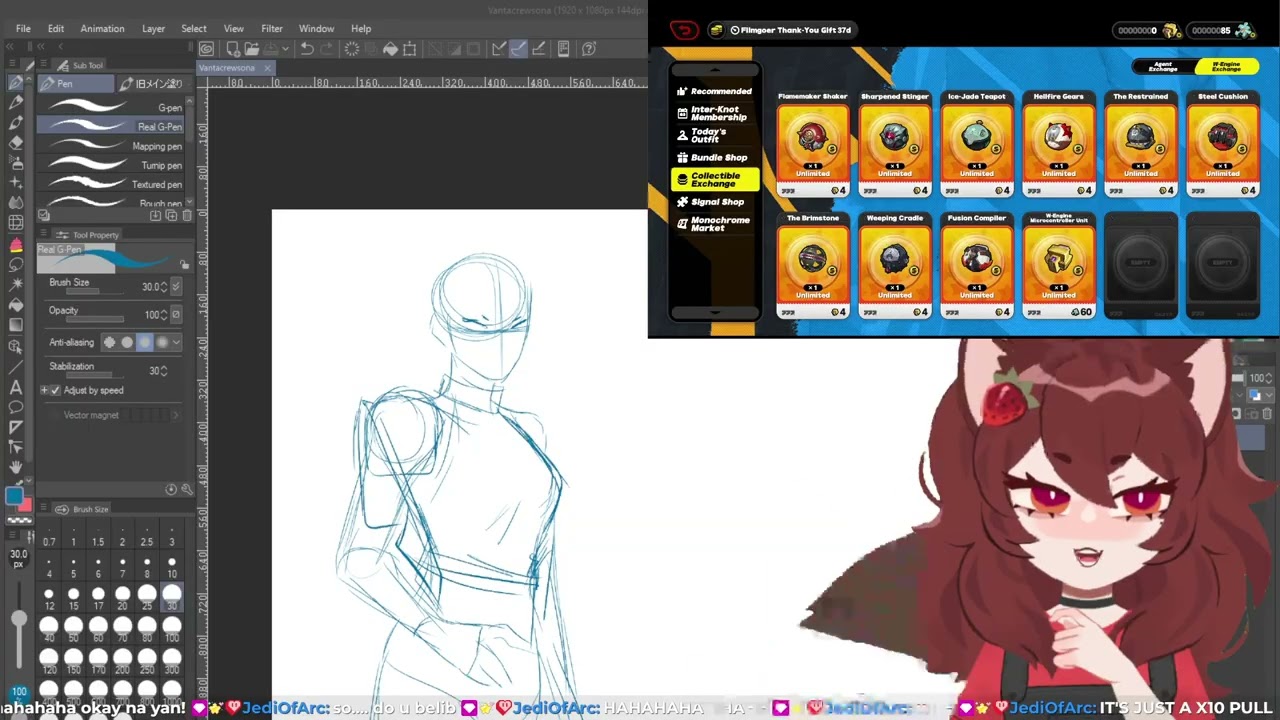This screenshot has width=1280, height=720.
Task: Adjust the Brush Size stepper arrows
Action: point(164,286)
